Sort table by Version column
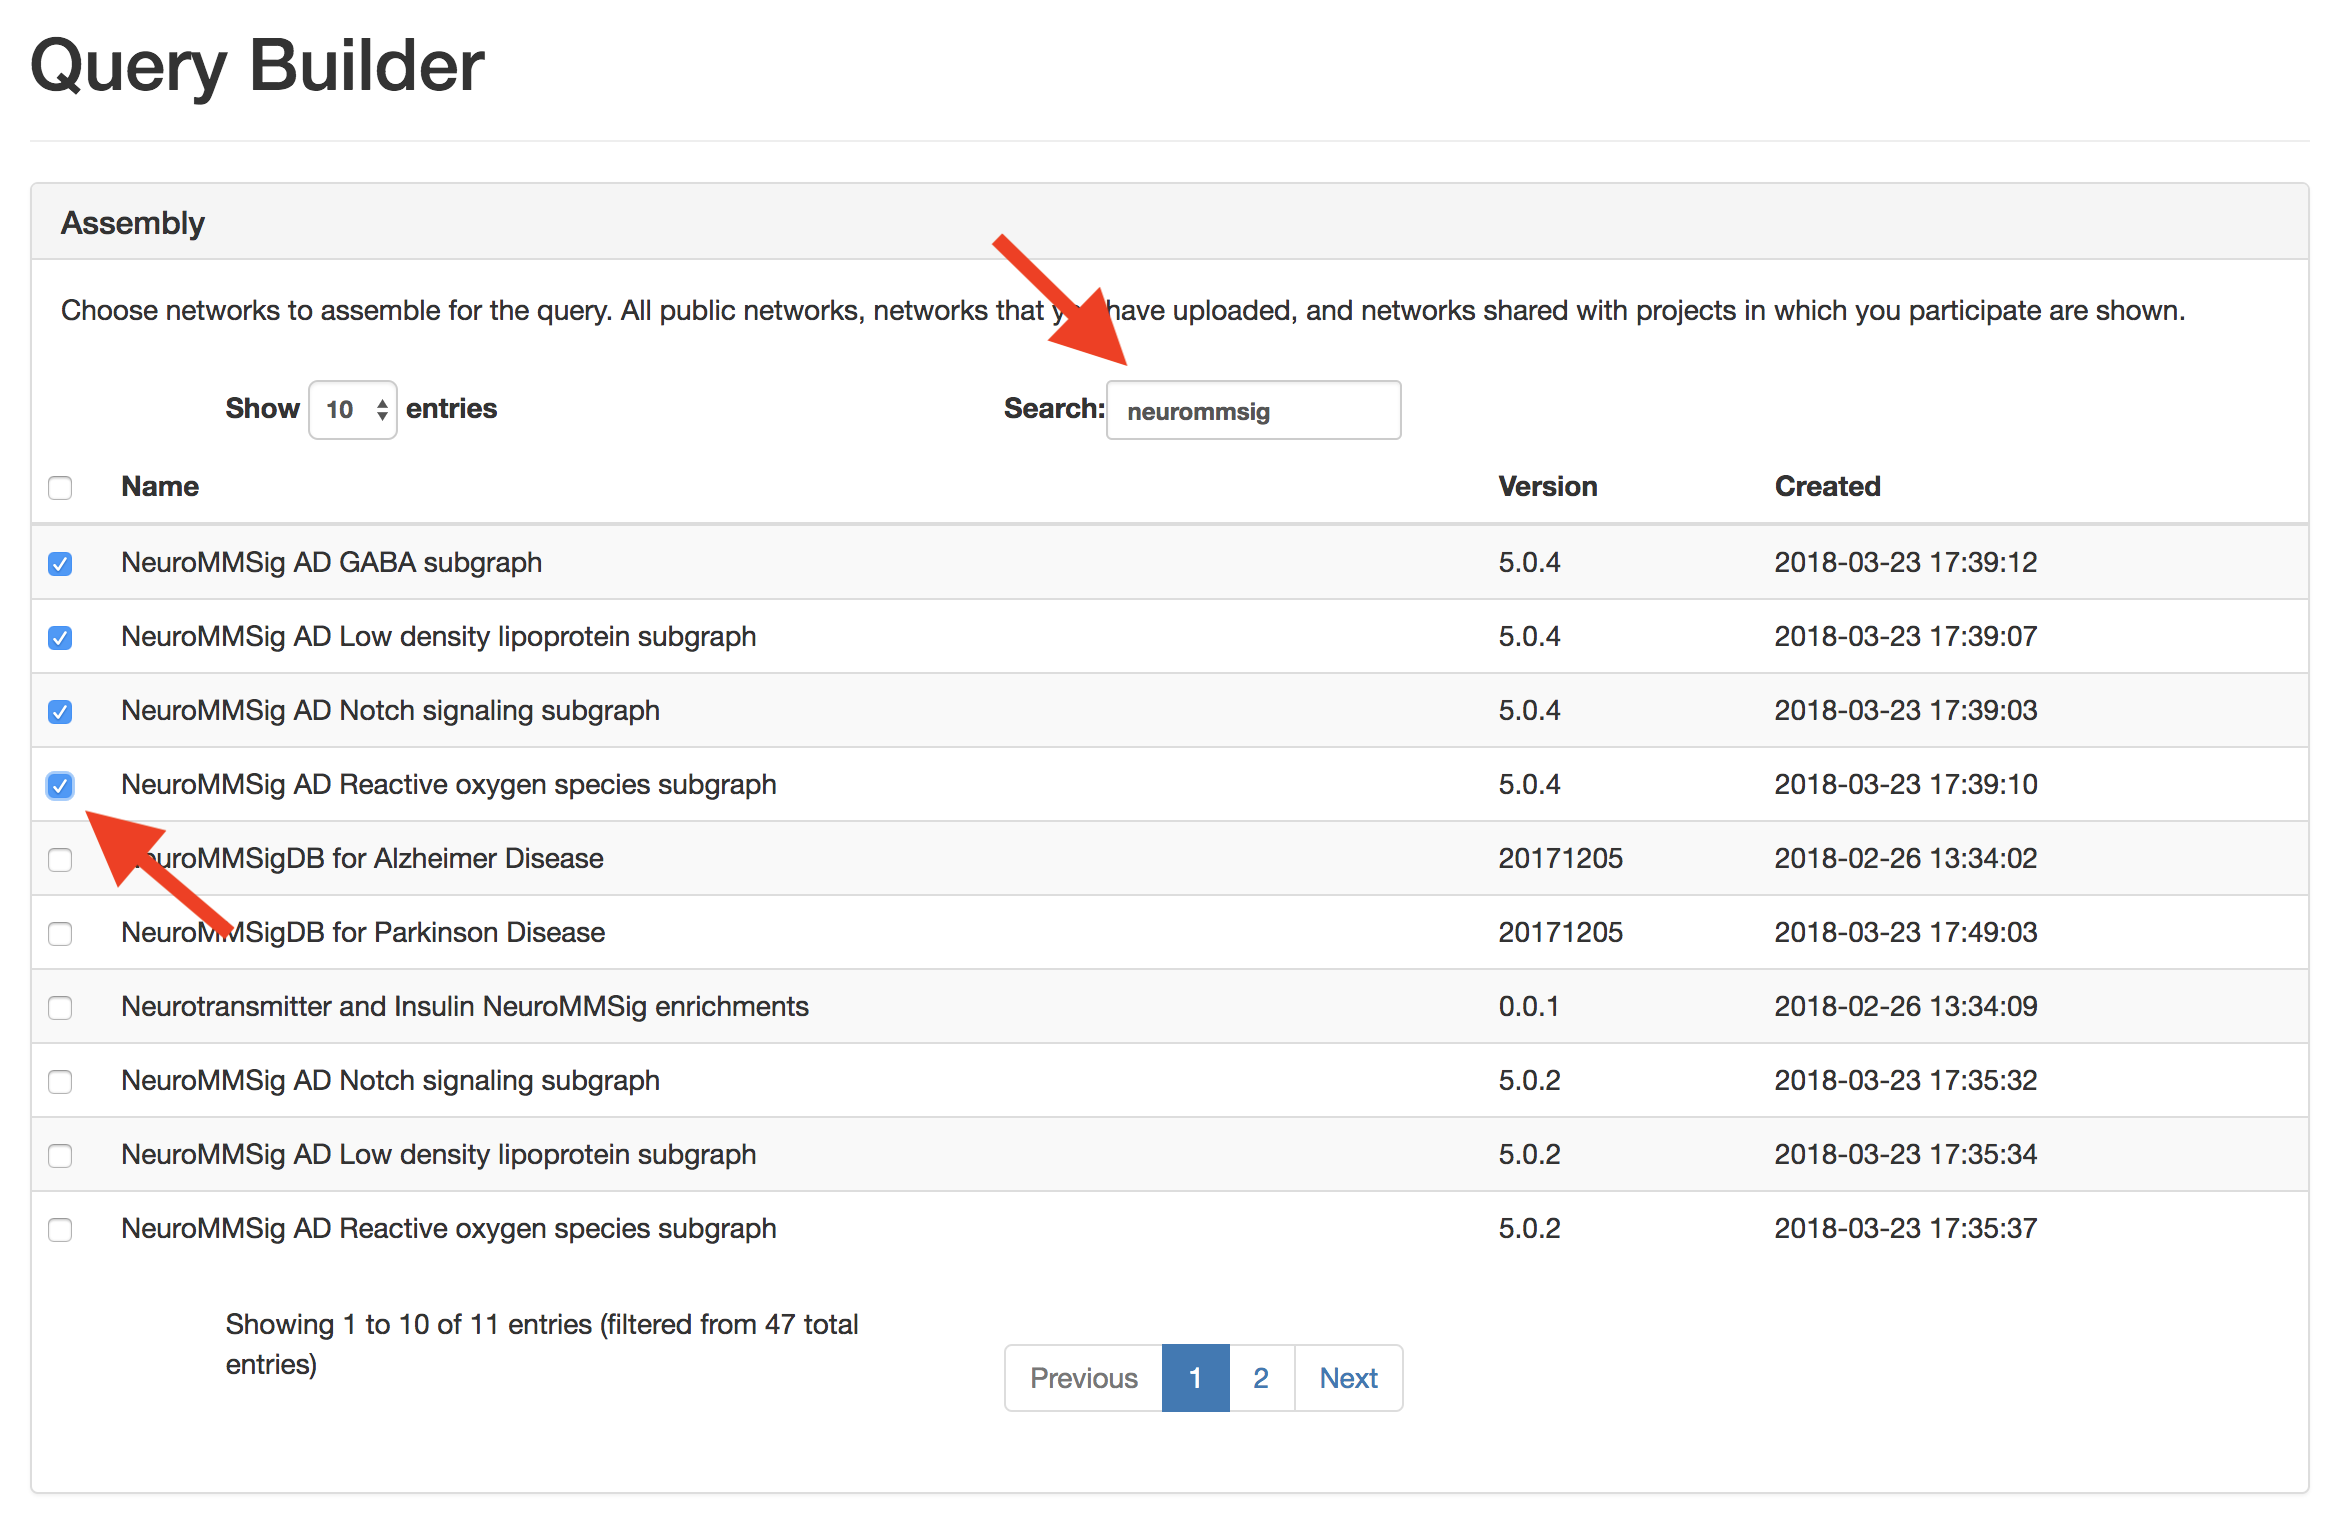This screenshot has height=1518, width=2338. click(1547, 487)
